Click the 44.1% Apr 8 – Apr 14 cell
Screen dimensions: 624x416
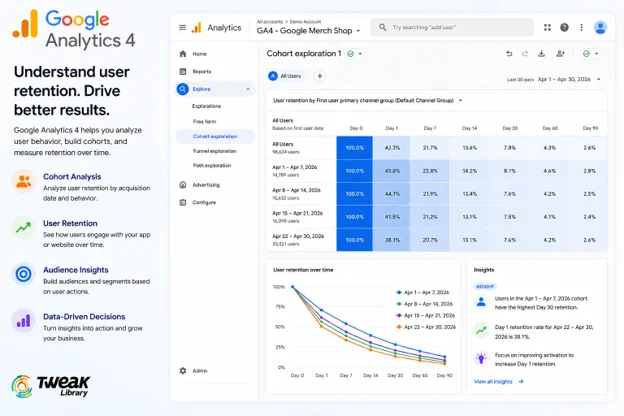coord(391,194)
